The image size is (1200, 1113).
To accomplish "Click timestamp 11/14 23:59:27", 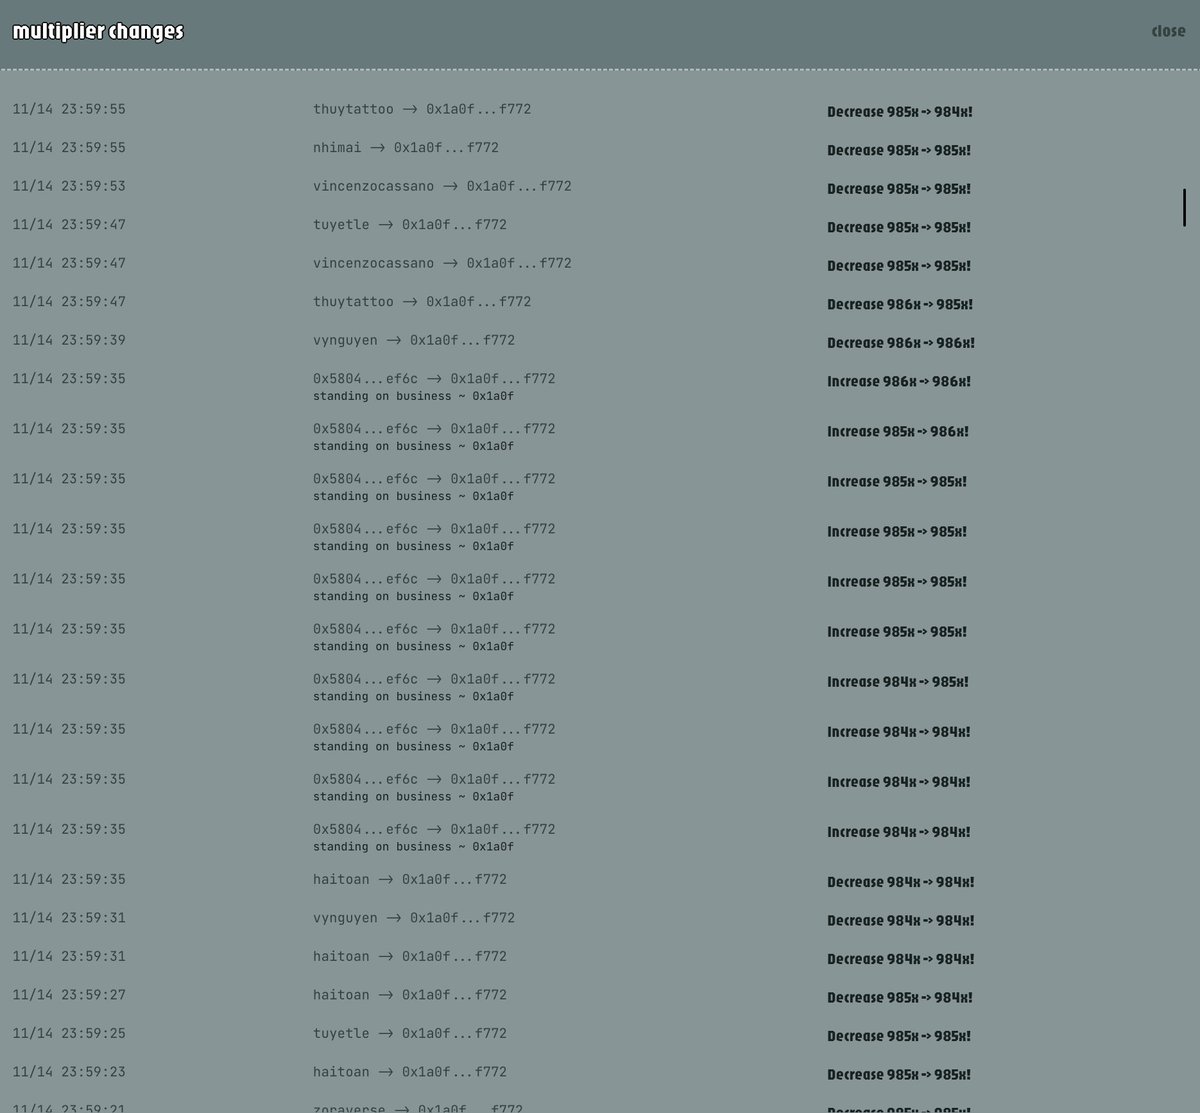I will [x=69, y=995].
